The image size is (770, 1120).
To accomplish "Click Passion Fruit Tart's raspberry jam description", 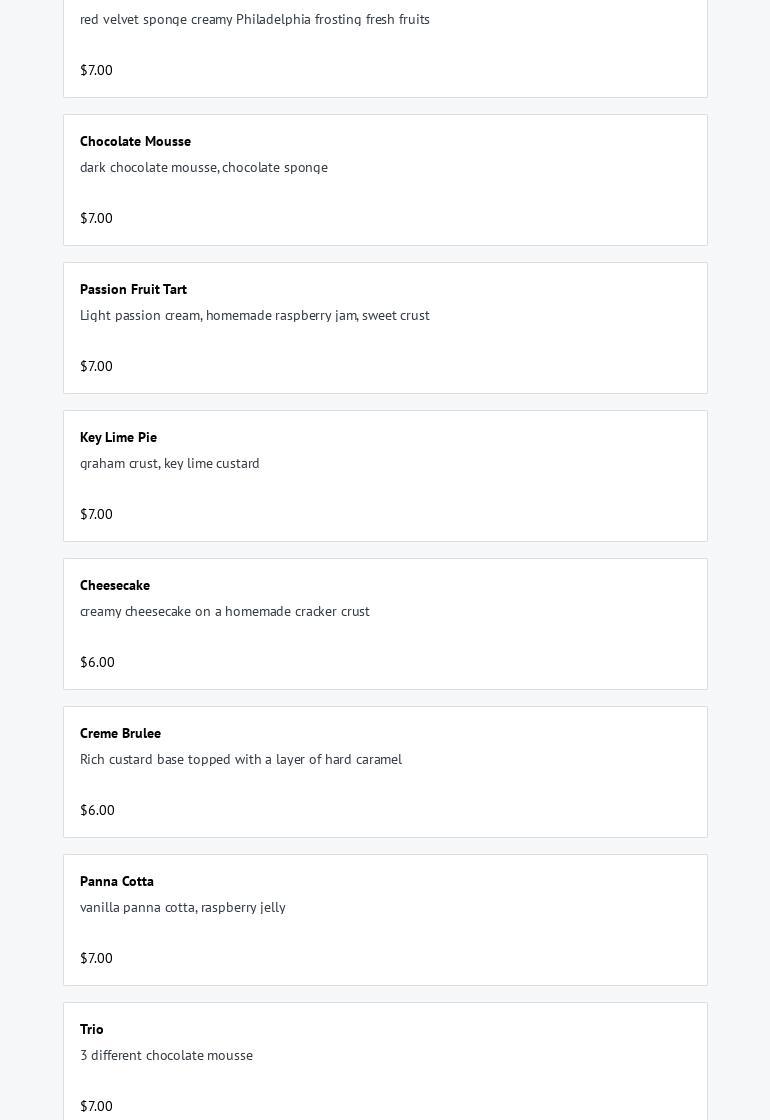I will pyautogui.click(x=255, y=315).
